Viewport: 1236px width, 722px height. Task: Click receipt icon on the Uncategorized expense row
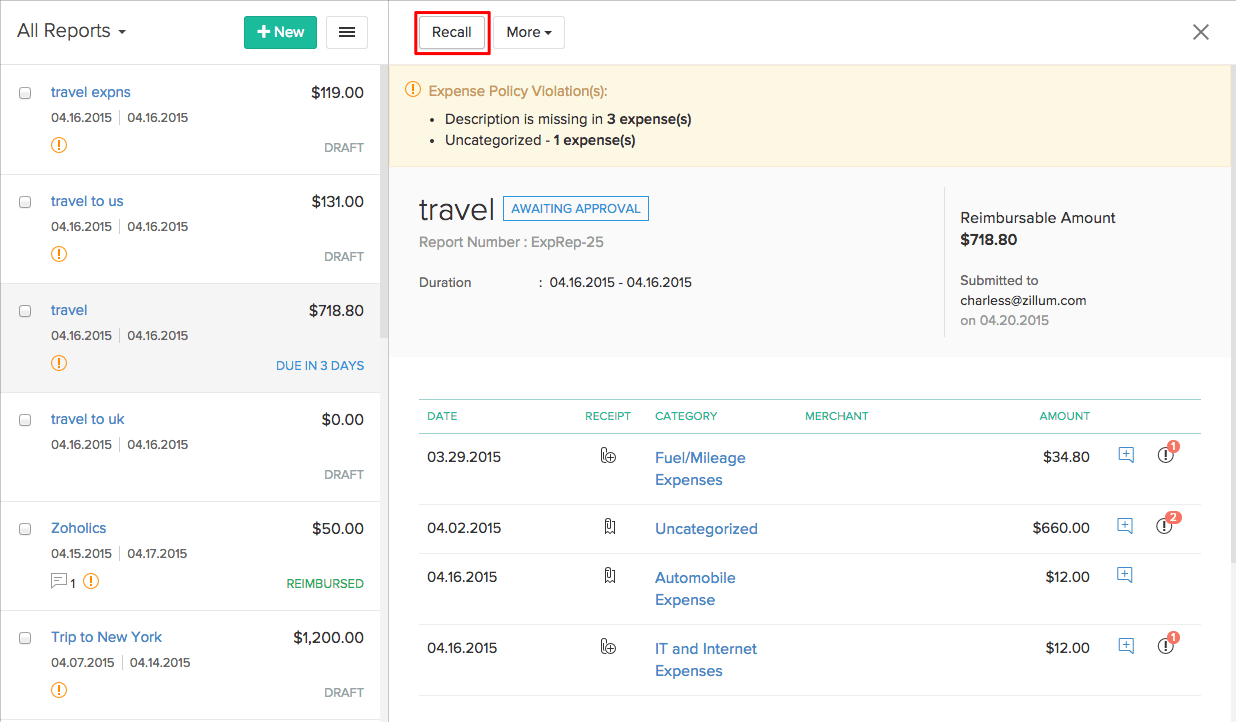tap(609, 527)
